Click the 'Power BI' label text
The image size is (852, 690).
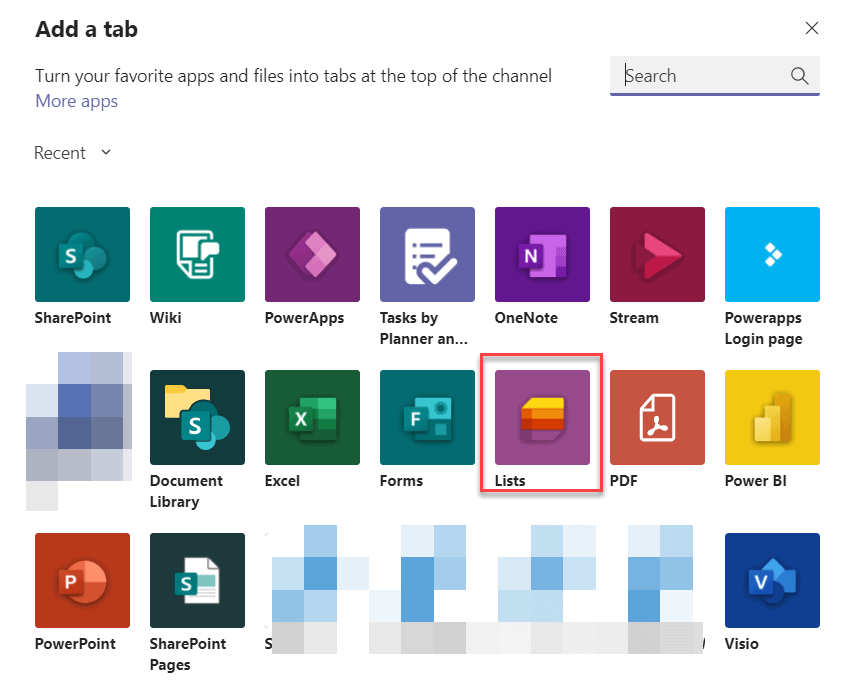(756, 481)
